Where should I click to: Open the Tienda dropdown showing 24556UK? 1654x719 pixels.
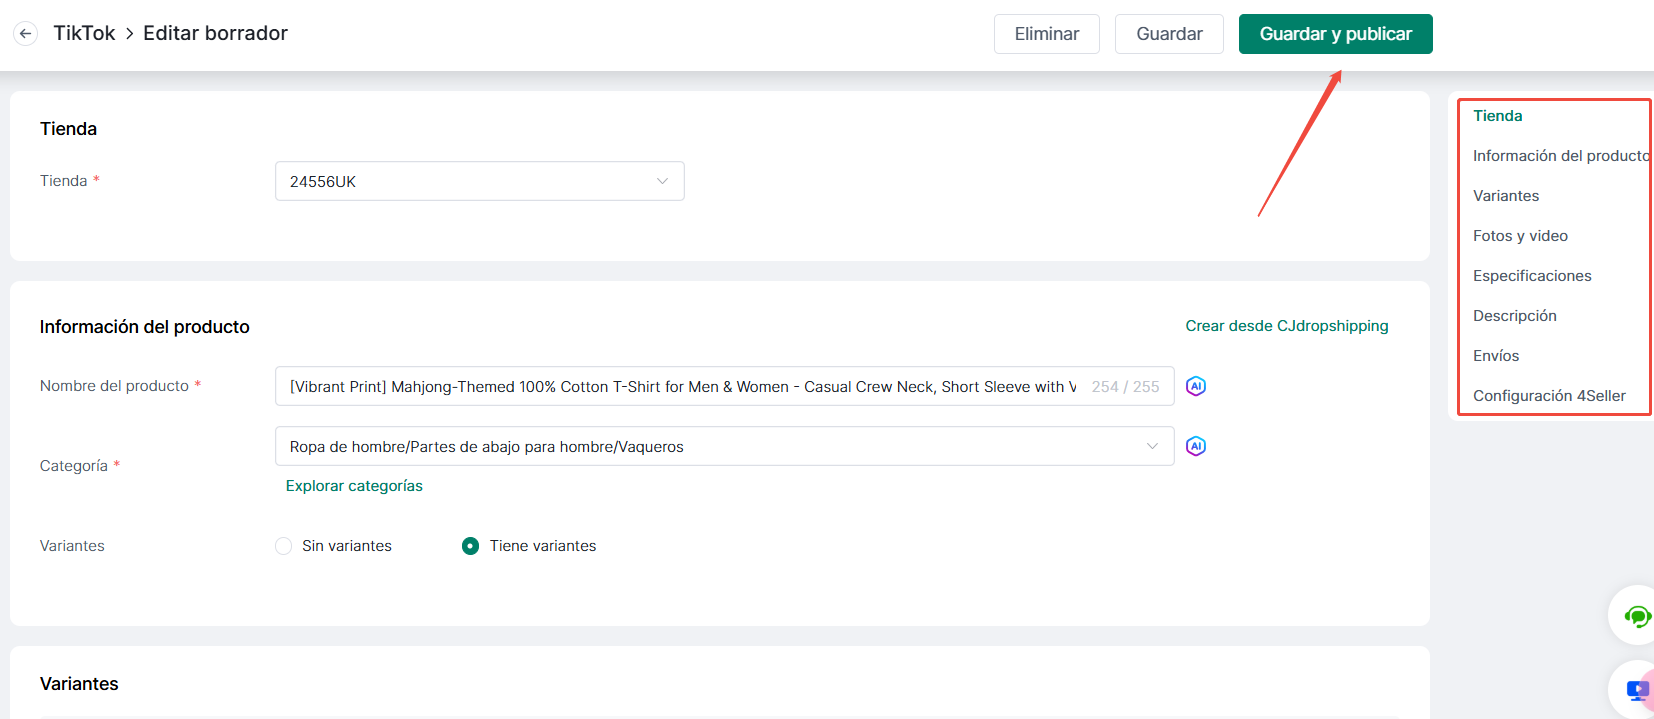479,181
